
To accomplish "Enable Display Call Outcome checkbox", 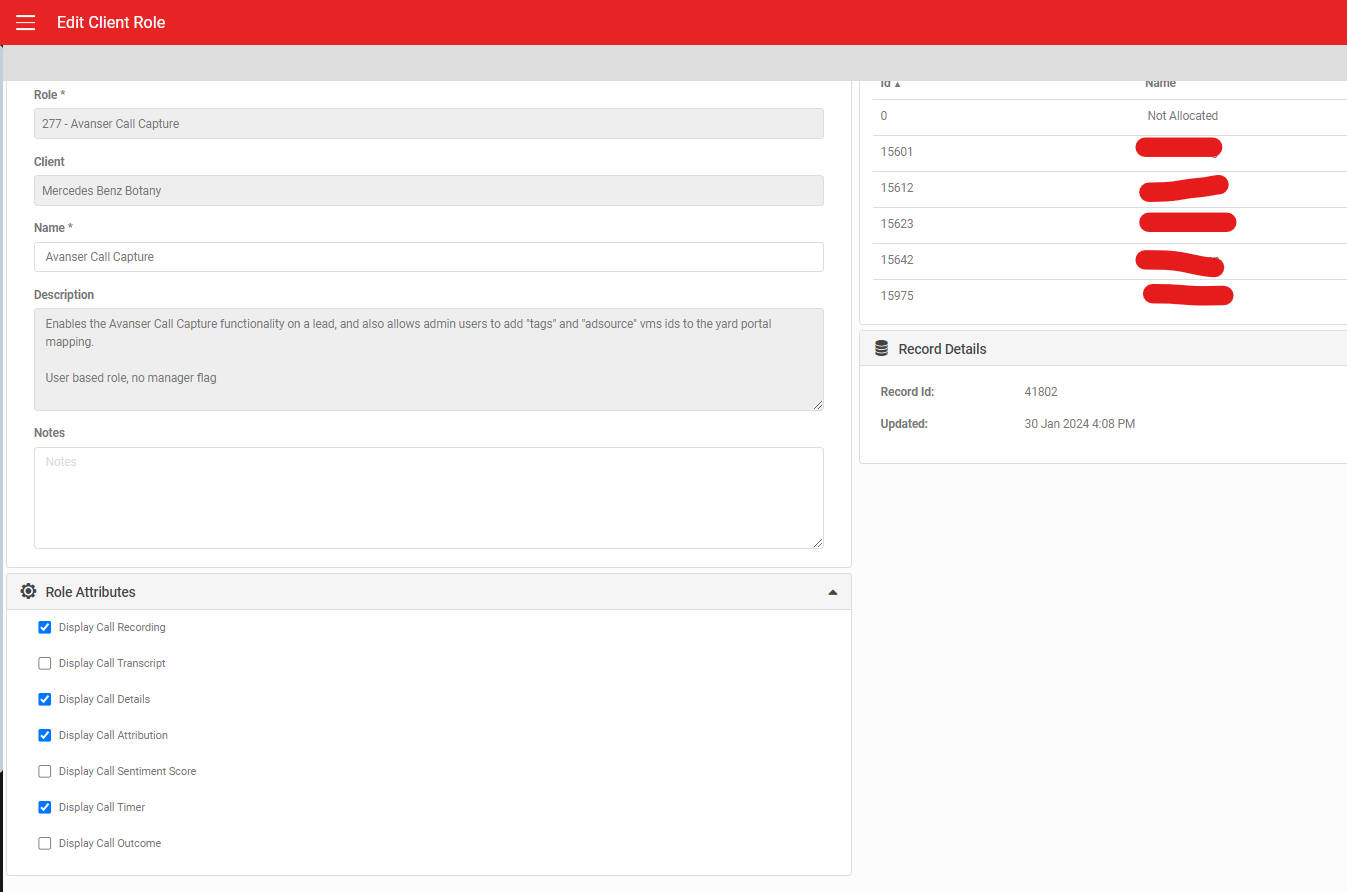I will [44, 843].
